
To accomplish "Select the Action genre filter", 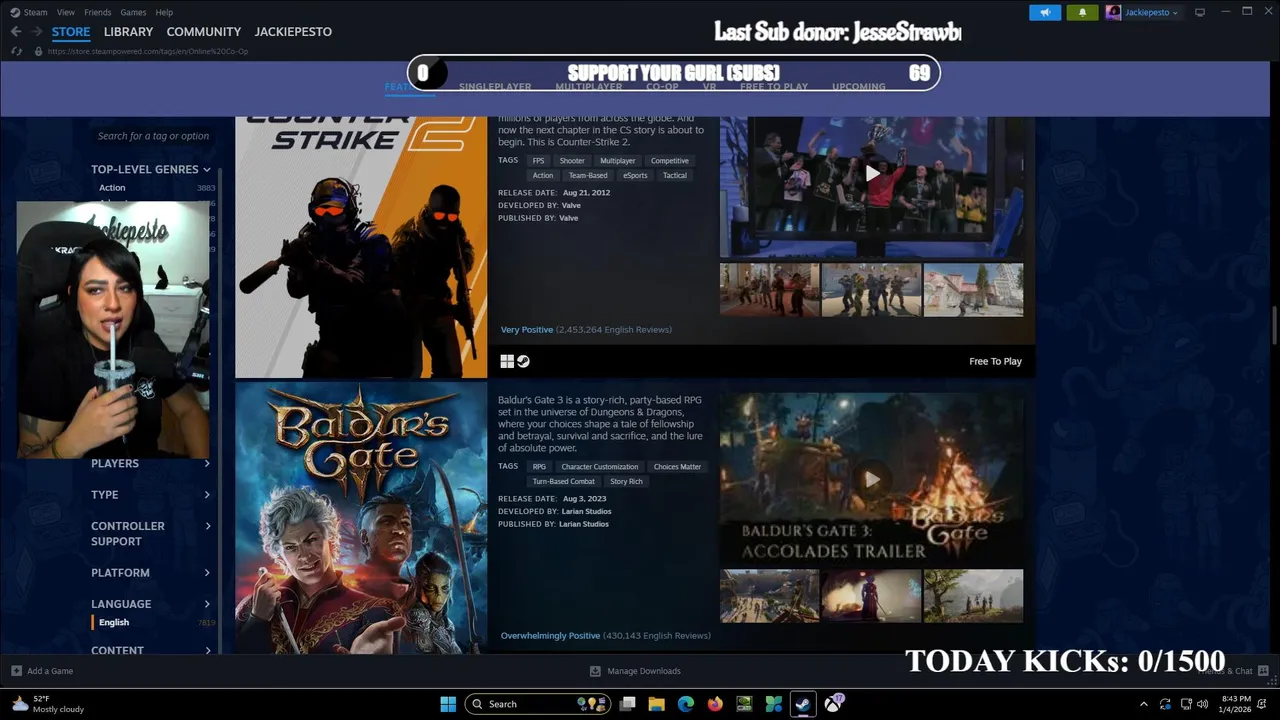I will (112, 188).
